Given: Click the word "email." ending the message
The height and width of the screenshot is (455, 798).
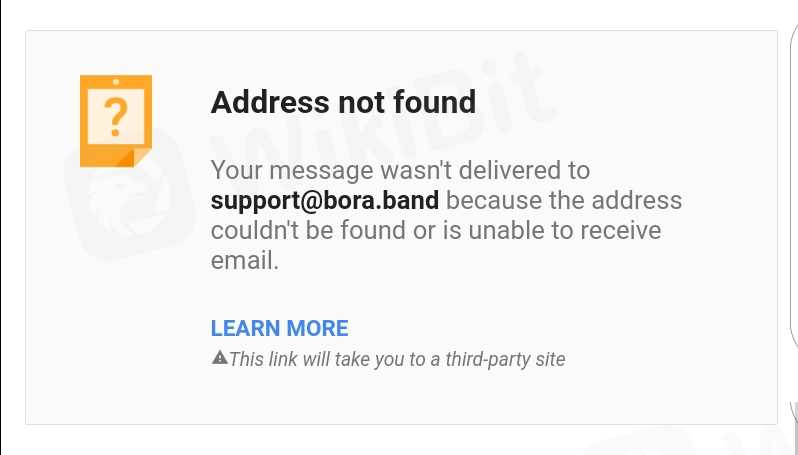Looking at the screenshot, I should tap(244, 262).
